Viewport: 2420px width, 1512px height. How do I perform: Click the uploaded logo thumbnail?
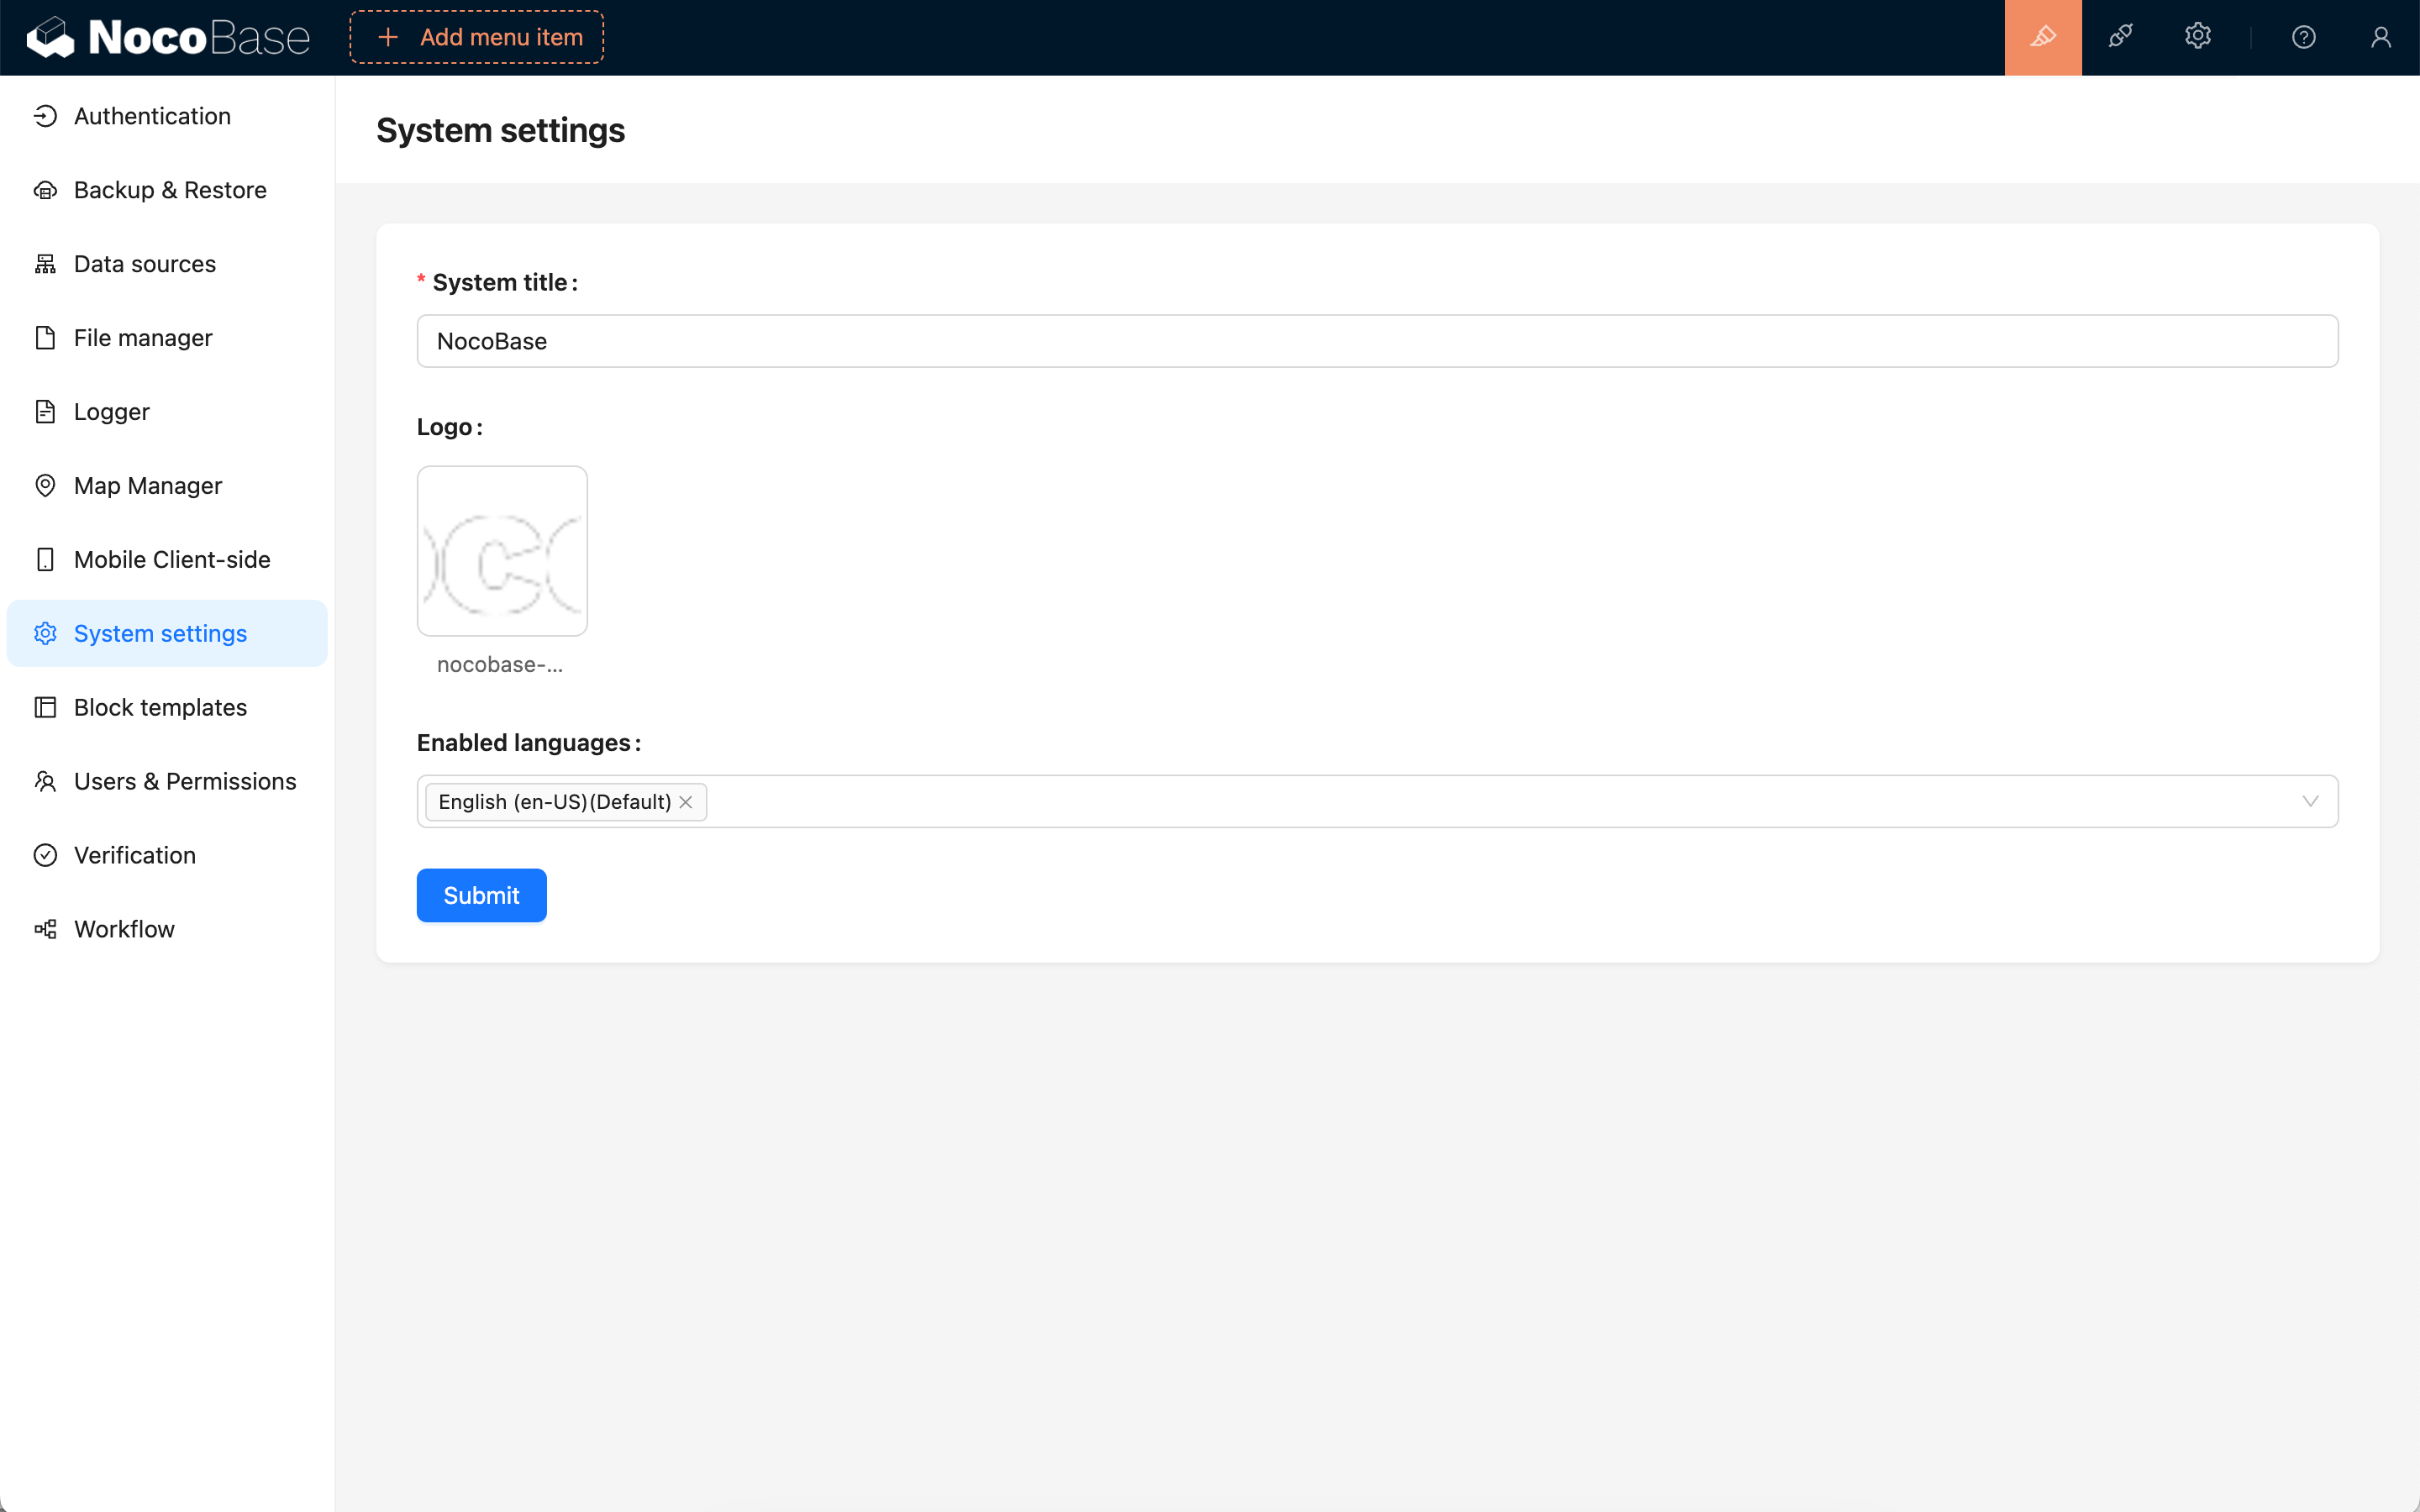point(502,551)
